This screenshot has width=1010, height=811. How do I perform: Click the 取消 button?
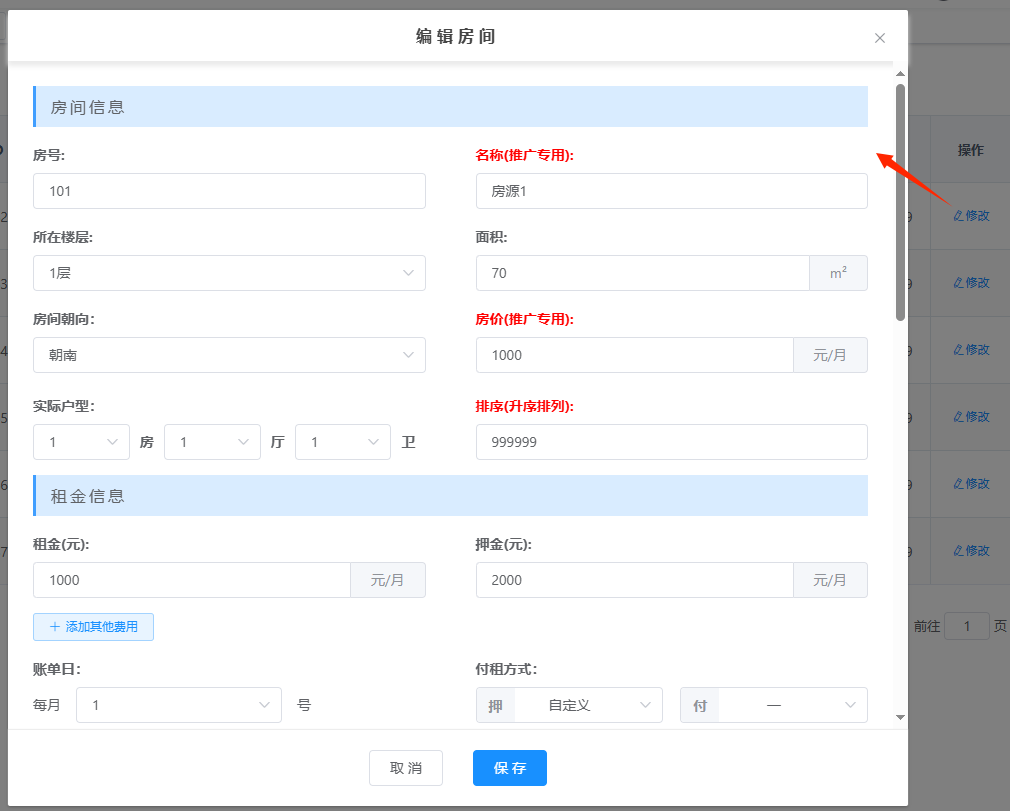(x=405, y=768)
